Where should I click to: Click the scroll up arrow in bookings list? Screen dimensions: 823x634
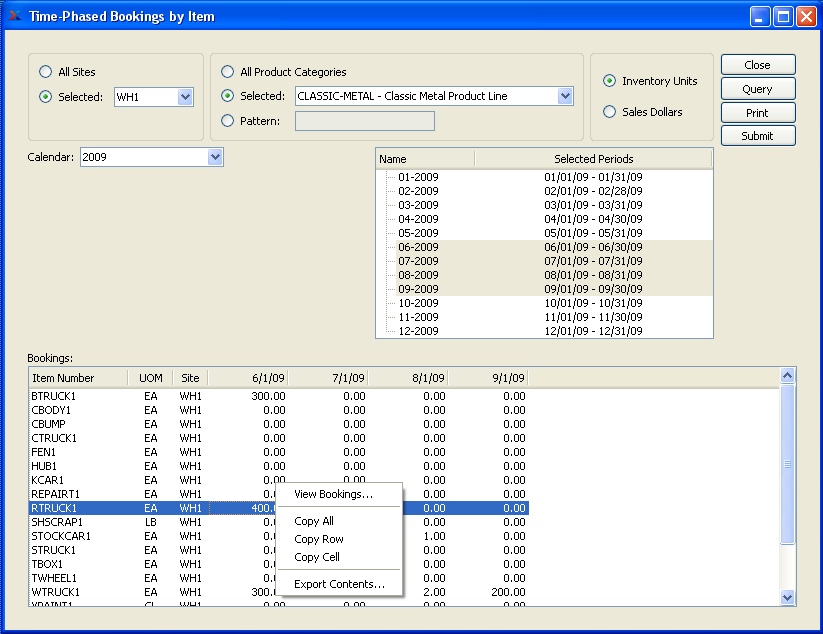tap(787, 376)
